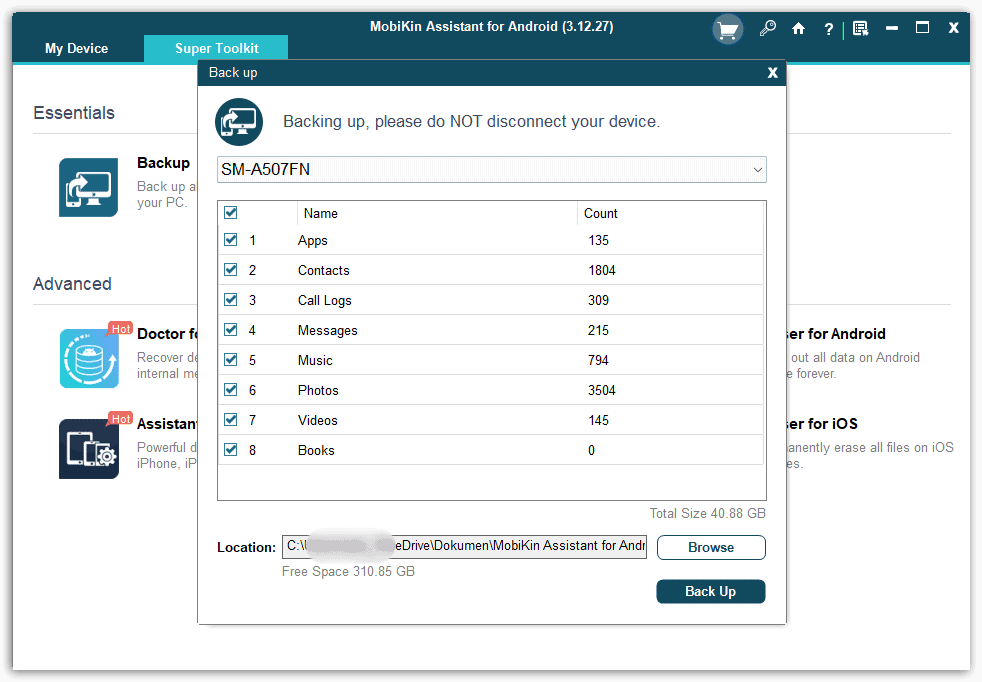The width and height of the screenshot is (982, 682).
Task: Select the Contacts row name
Action: tap(323, 271)
